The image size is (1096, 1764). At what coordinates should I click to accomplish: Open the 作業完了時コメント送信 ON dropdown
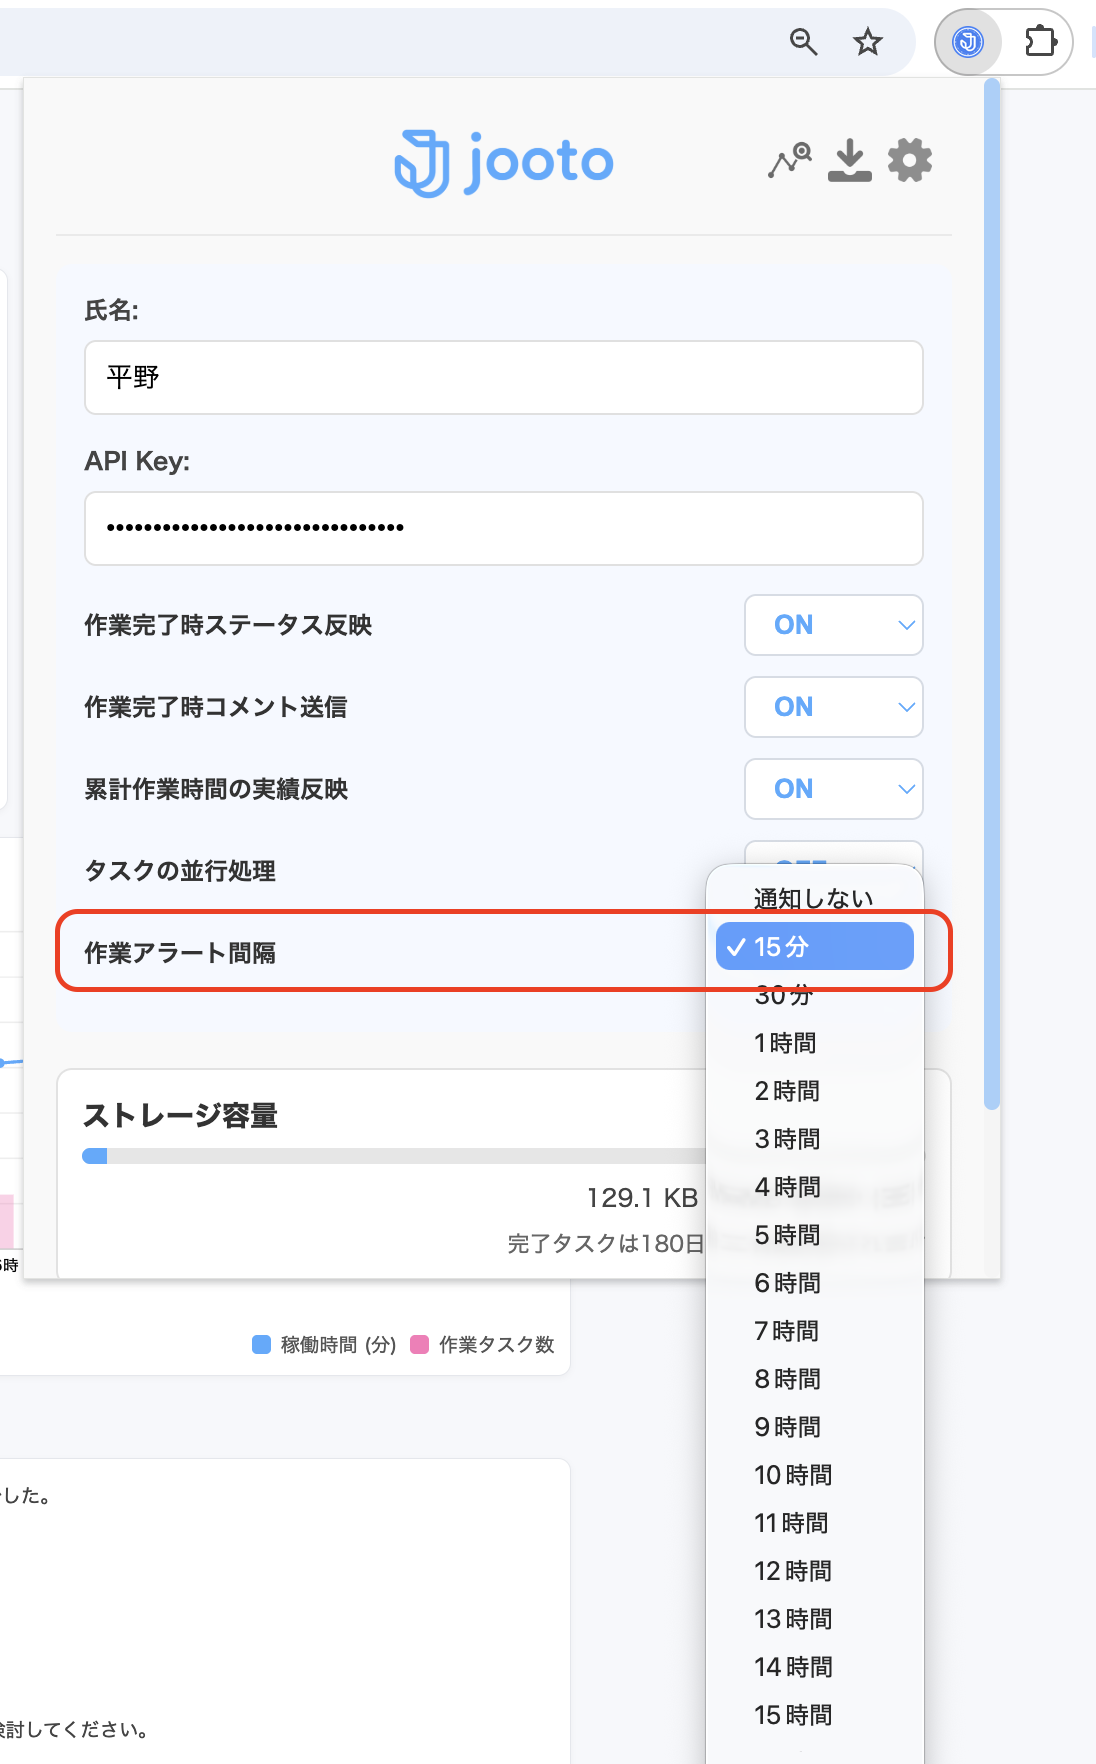pyautogui.click(x=833, y=707)
